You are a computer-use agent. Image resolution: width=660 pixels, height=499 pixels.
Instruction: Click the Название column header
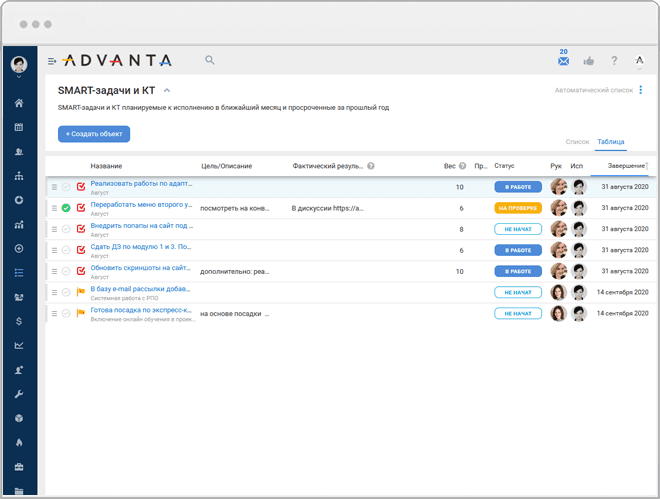pyautogui.click(x=106, y=166)
